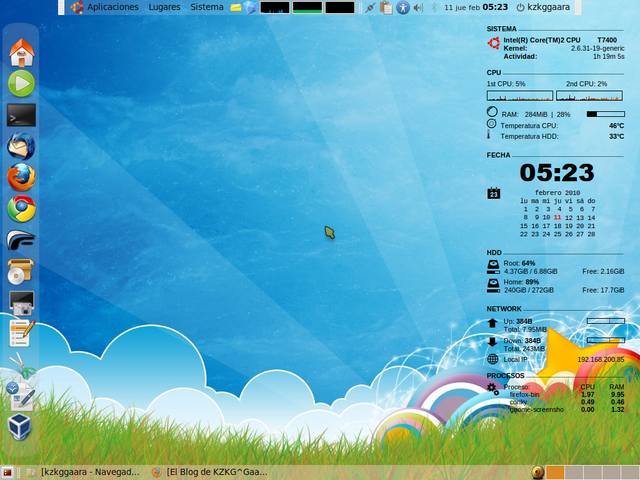The image size is (640, 480).
Task: Click the Local IP 192.168.200.85
Action: [601, 360]
